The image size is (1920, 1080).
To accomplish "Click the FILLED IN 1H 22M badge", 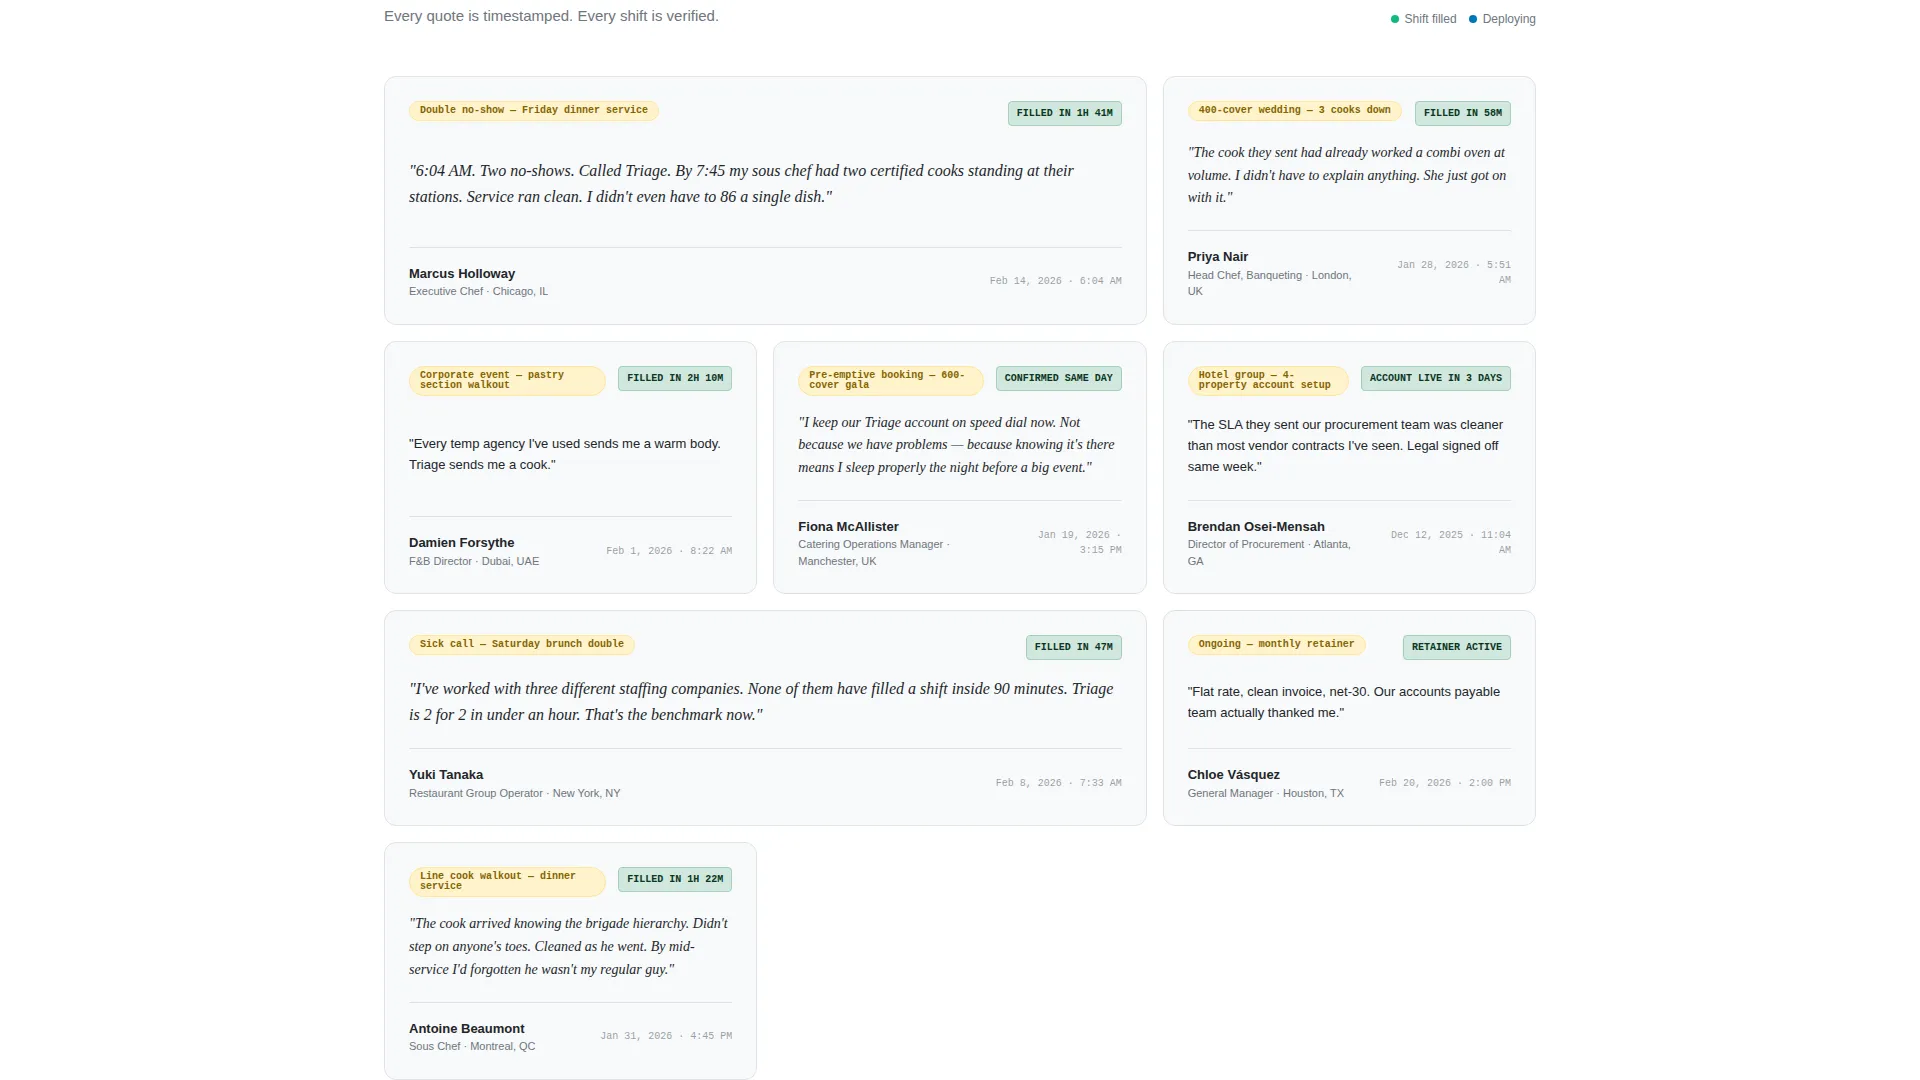I will [x=675, y=879].
